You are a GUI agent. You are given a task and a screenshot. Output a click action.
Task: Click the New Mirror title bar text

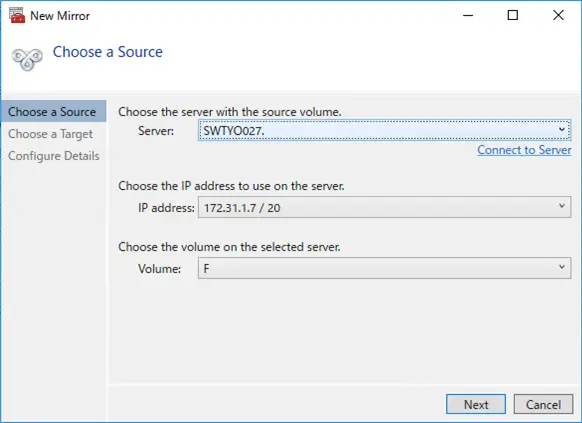click(60, 16)
